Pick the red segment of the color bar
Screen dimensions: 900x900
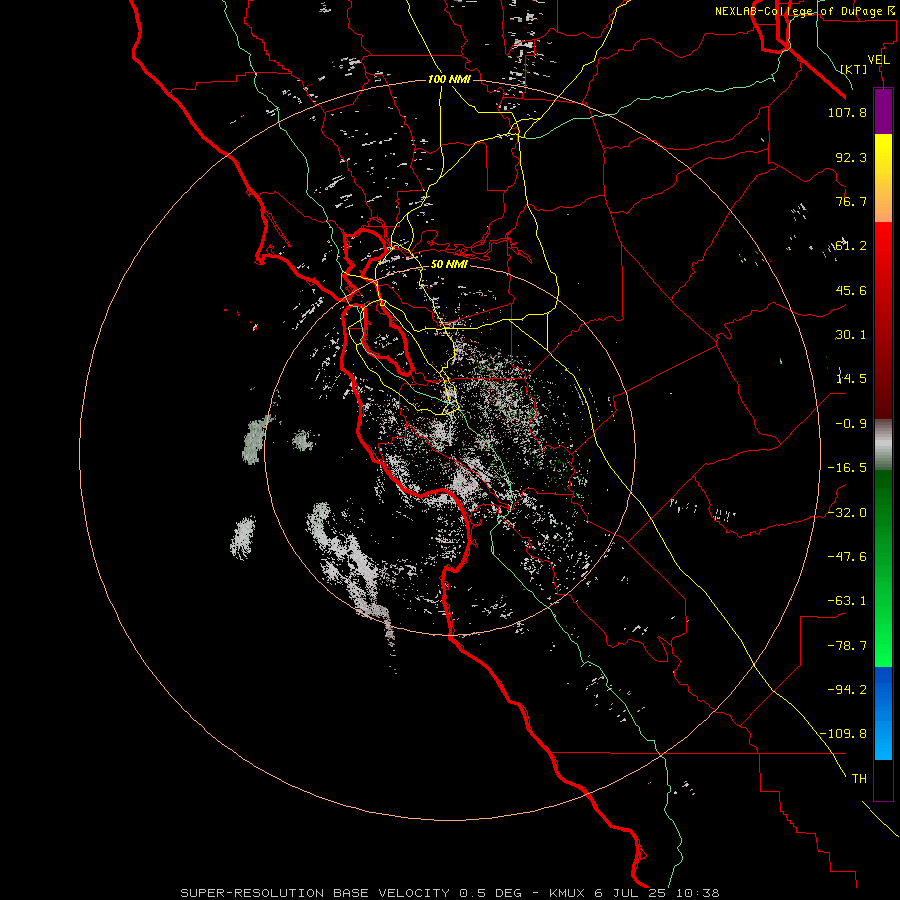coord(883,320)
